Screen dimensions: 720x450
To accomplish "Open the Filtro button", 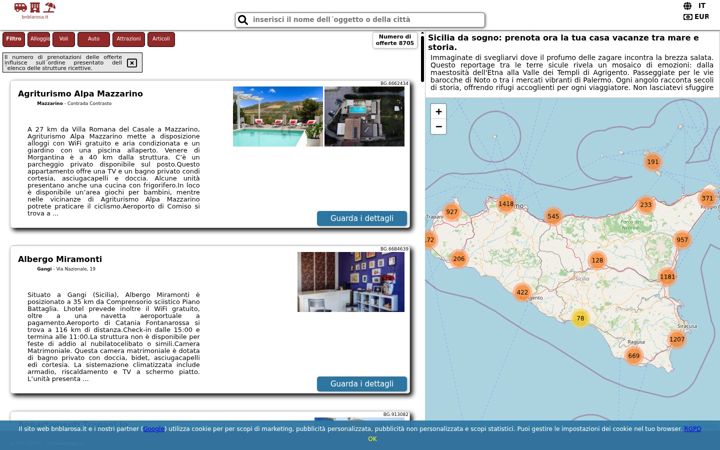I will 14,39.
